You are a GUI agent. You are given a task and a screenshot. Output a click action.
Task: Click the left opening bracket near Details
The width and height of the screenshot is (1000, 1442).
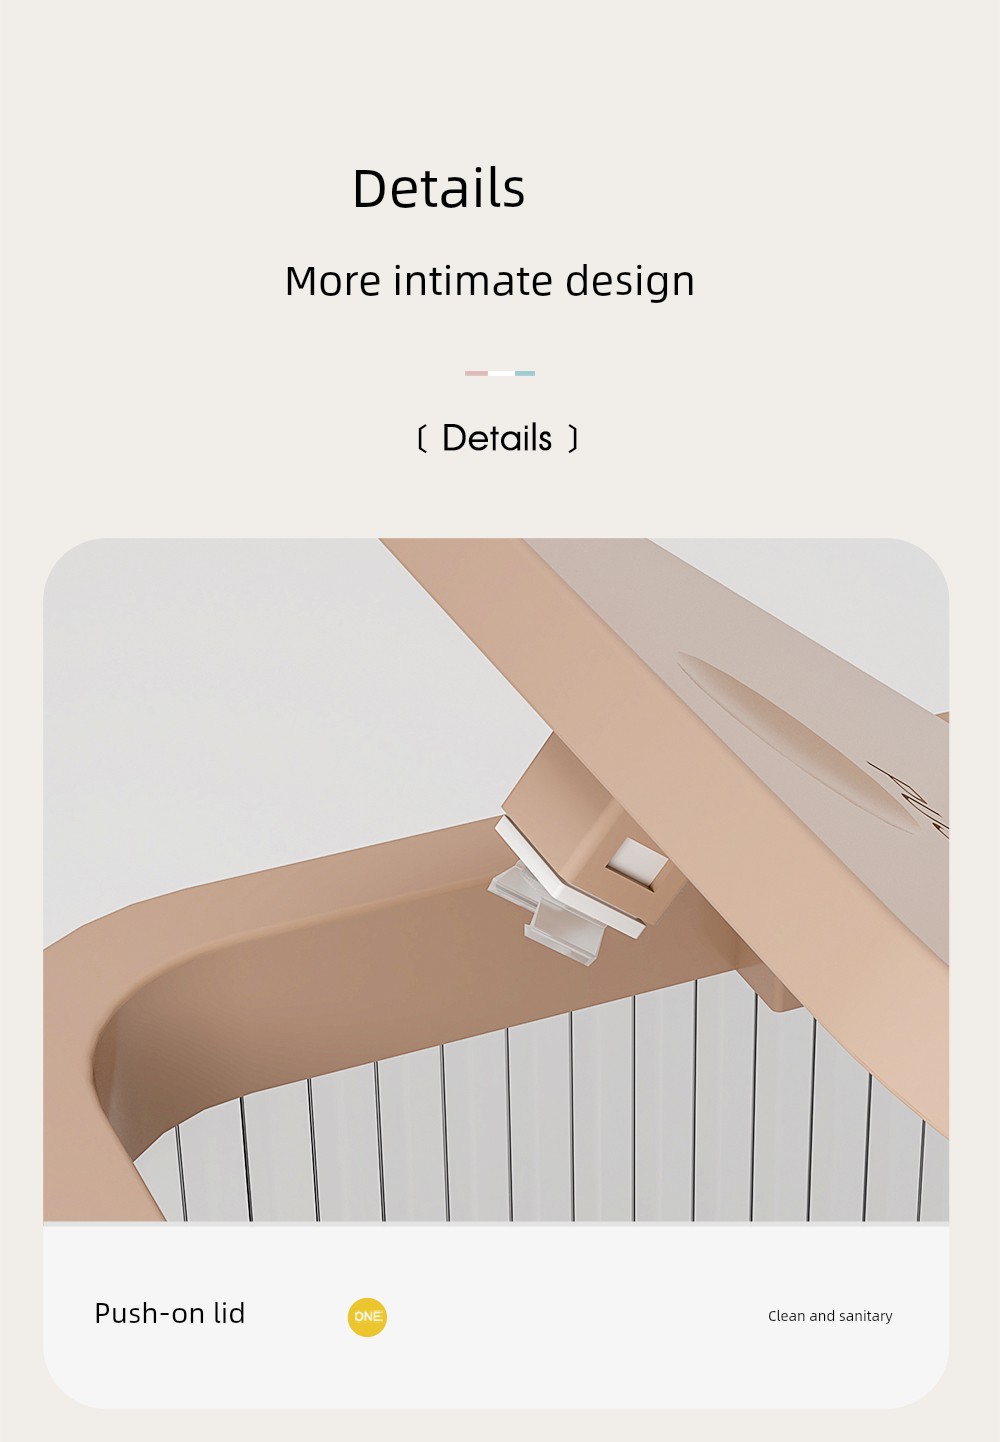click(x=421, y=438)
